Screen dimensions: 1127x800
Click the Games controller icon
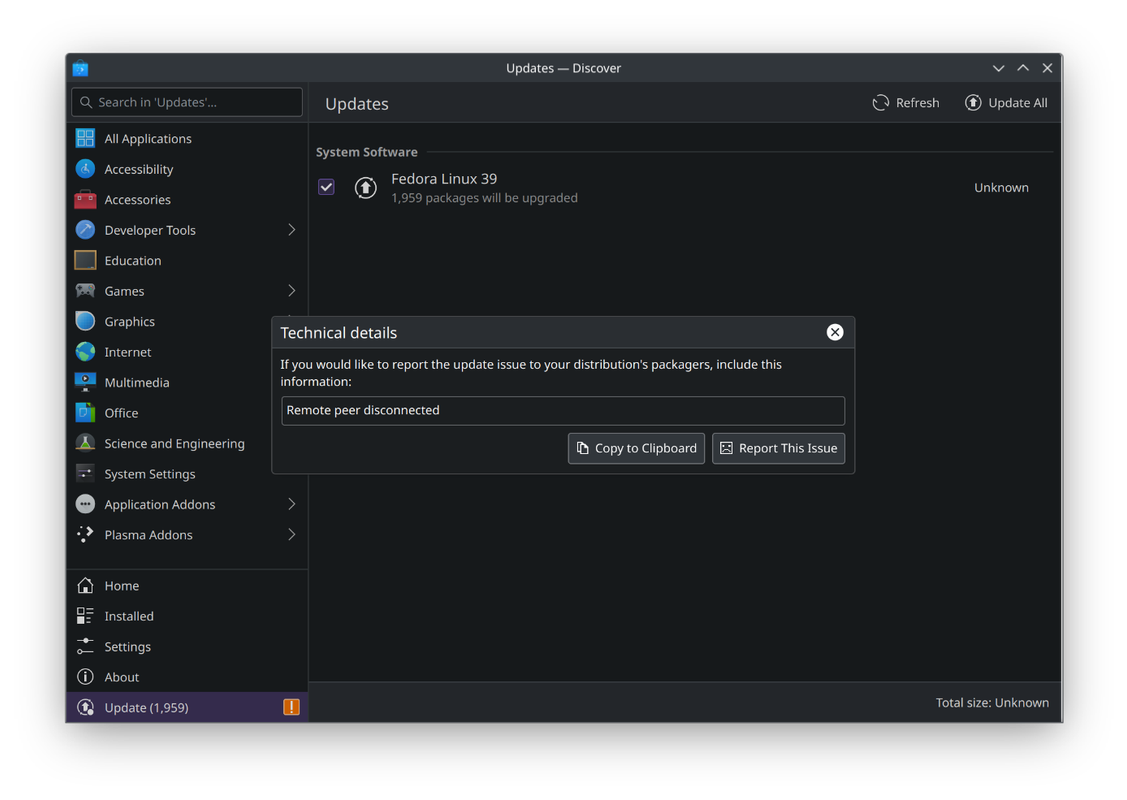pos(85,290)
